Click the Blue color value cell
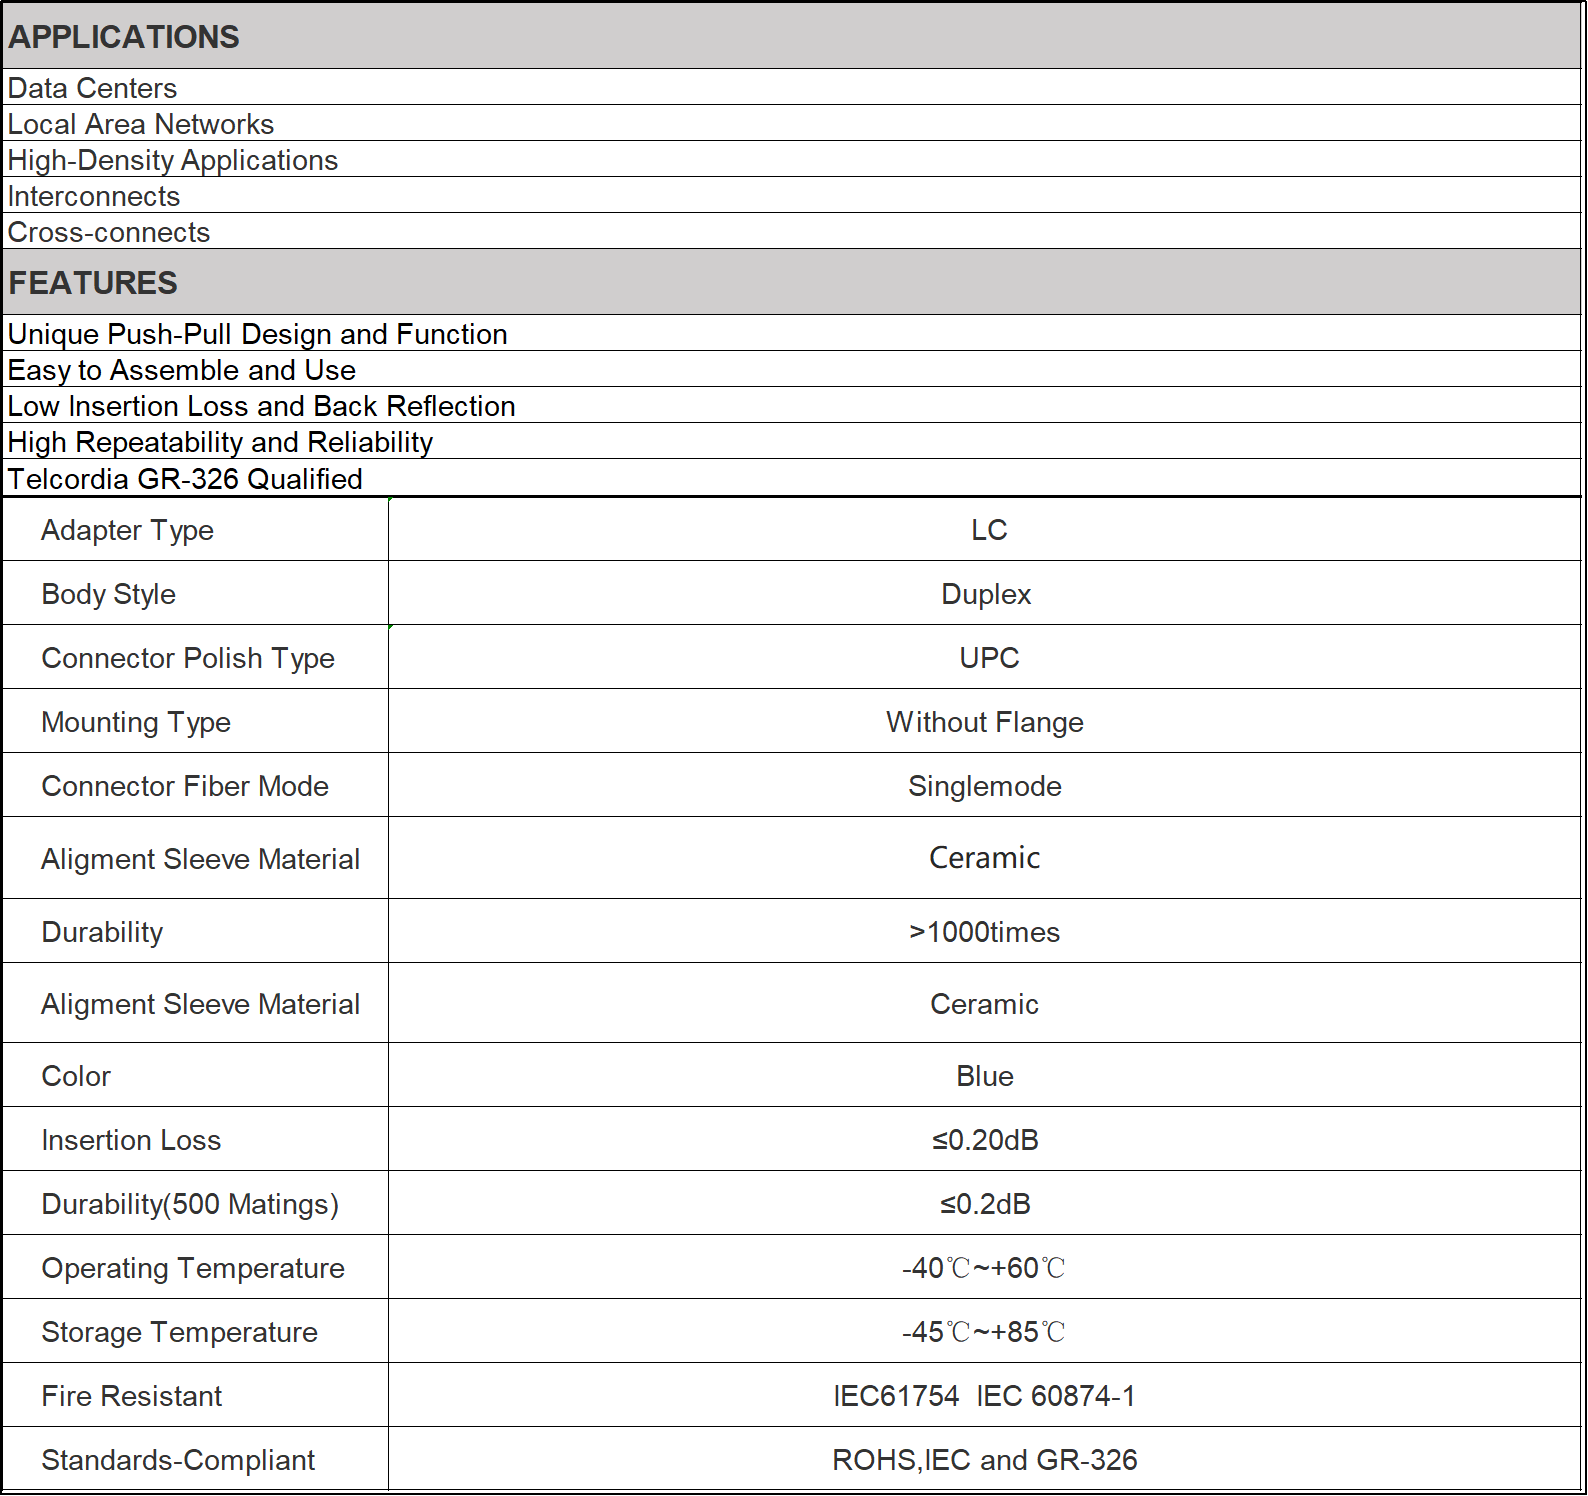Screen dimensions: 1588x1496 coord(985,1076)
